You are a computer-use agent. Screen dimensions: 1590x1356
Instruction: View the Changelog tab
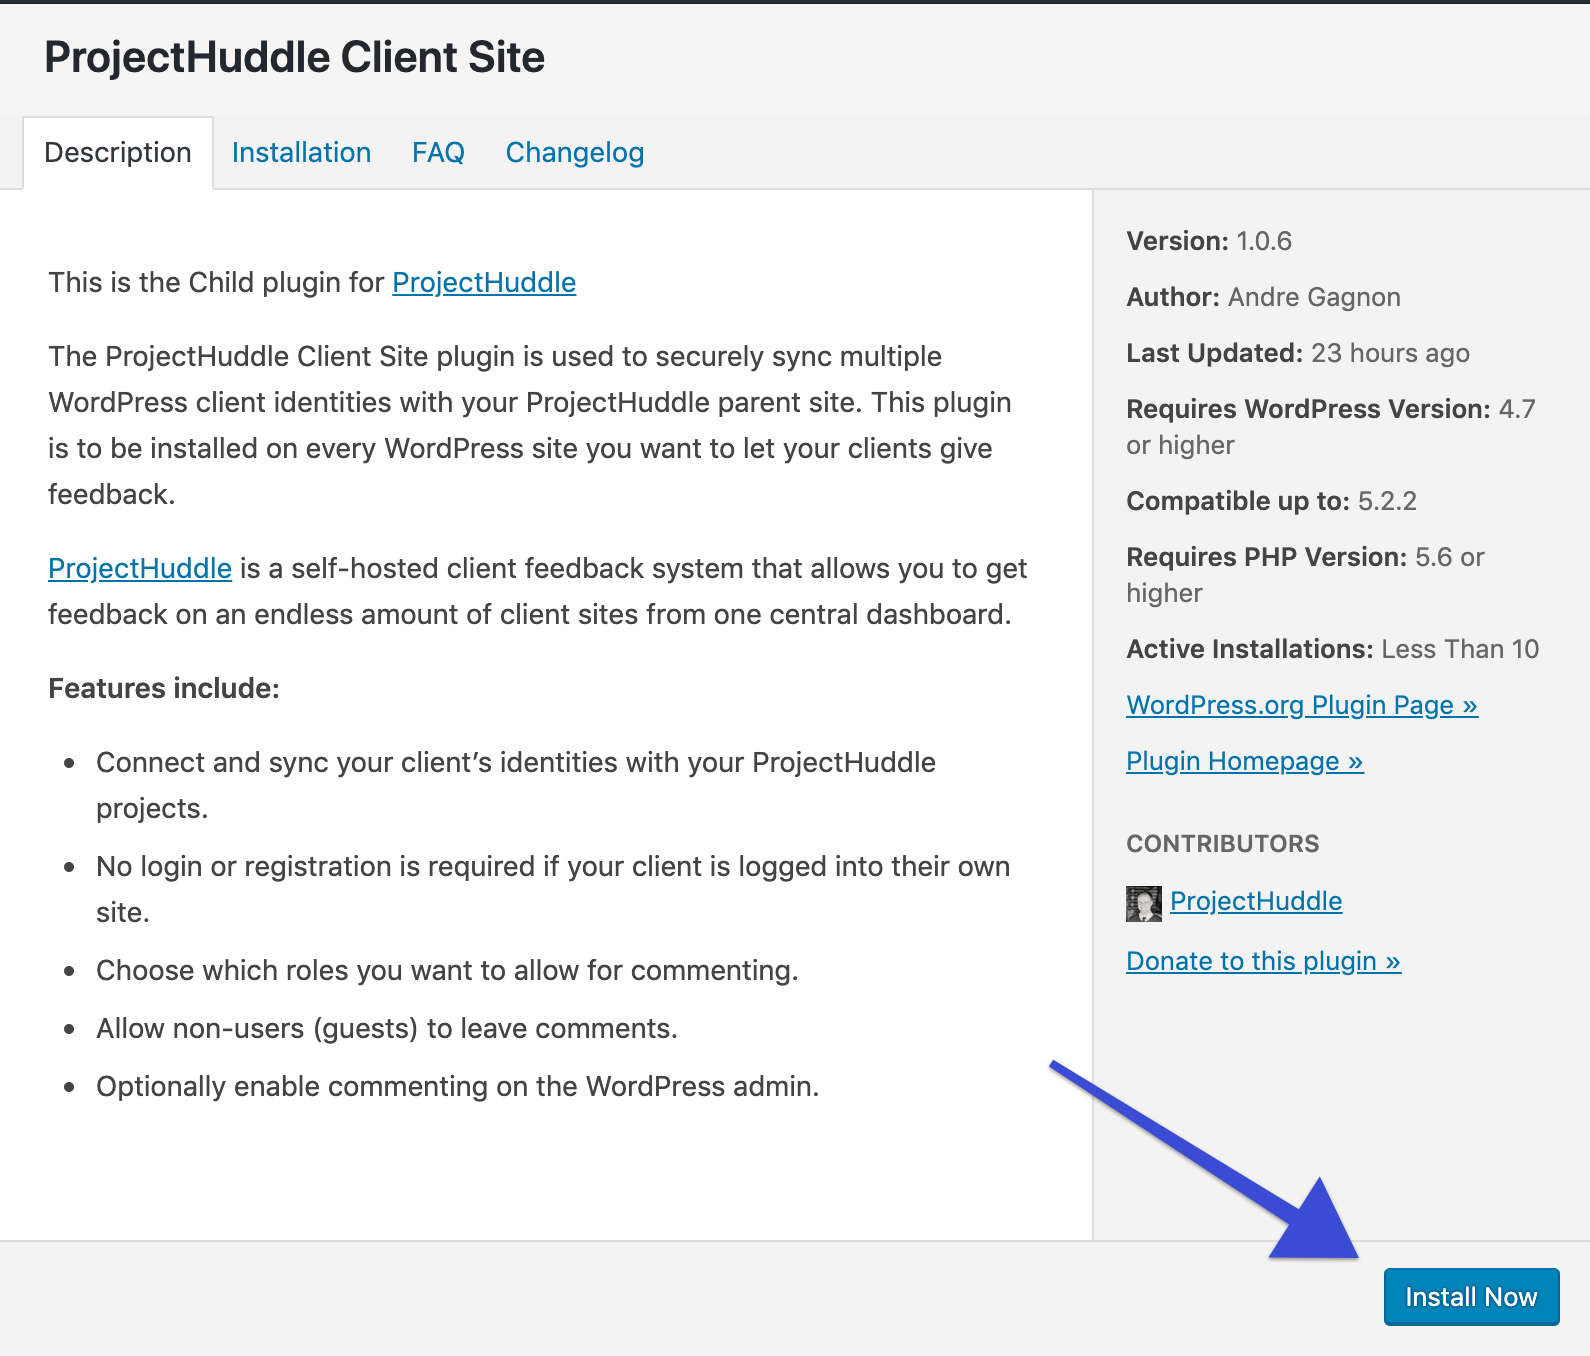tap(574, 153)
